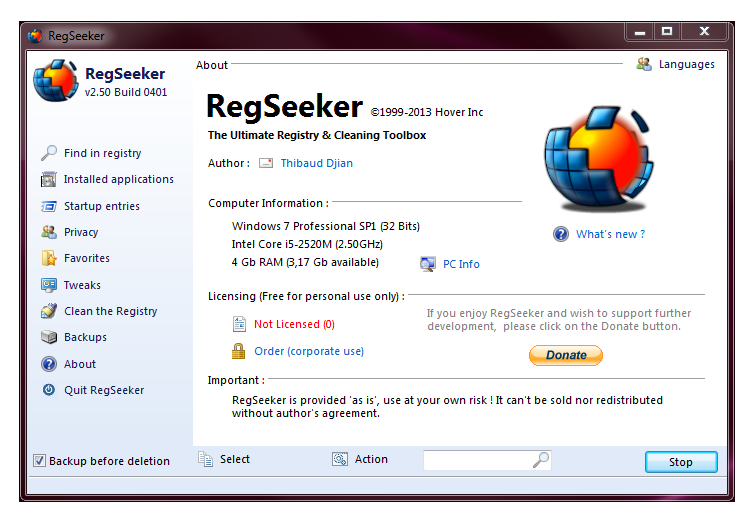This screenshot has width=752, height=523.
Task: Click the Stop button
Action: [x=681, y=462]
